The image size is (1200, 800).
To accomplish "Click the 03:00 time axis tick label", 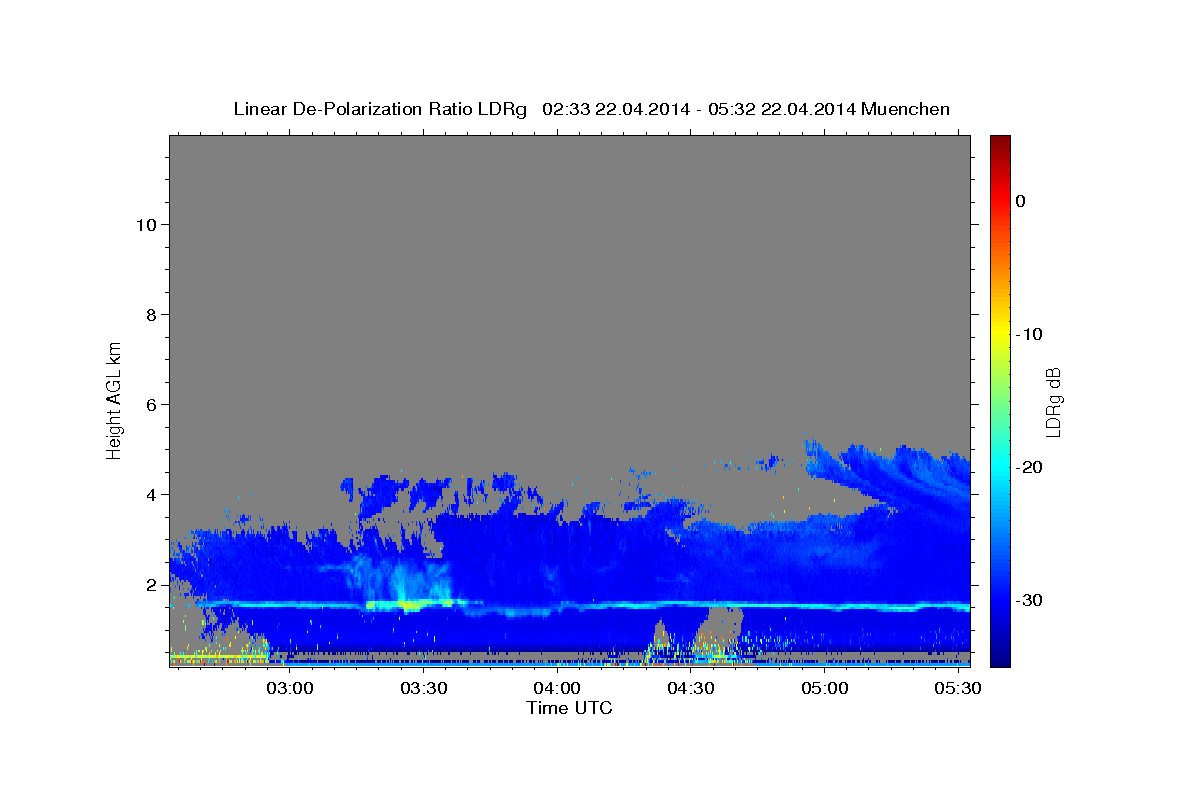I will [x=290, y=689].
